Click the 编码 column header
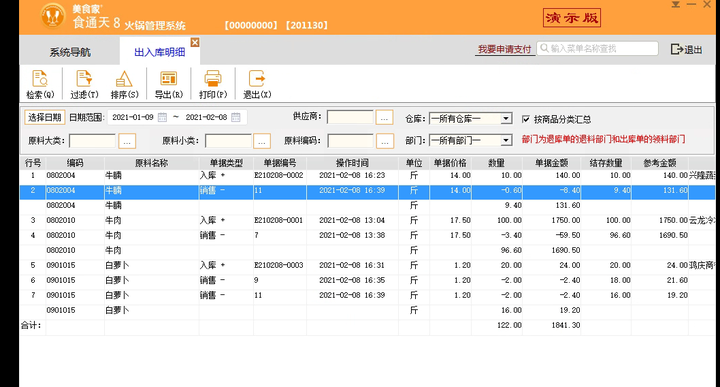 (x=75, y=163)
